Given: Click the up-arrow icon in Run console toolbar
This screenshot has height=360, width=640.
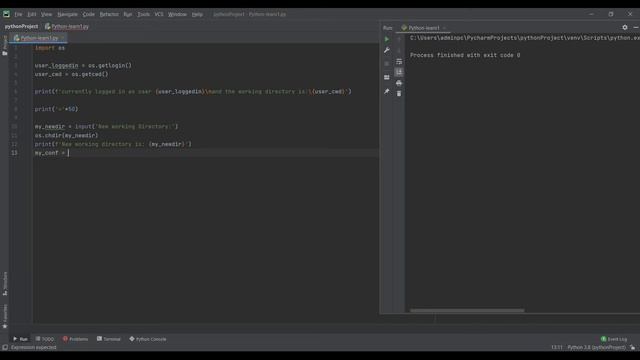Looking at the screenshot, I should (399, 40).
